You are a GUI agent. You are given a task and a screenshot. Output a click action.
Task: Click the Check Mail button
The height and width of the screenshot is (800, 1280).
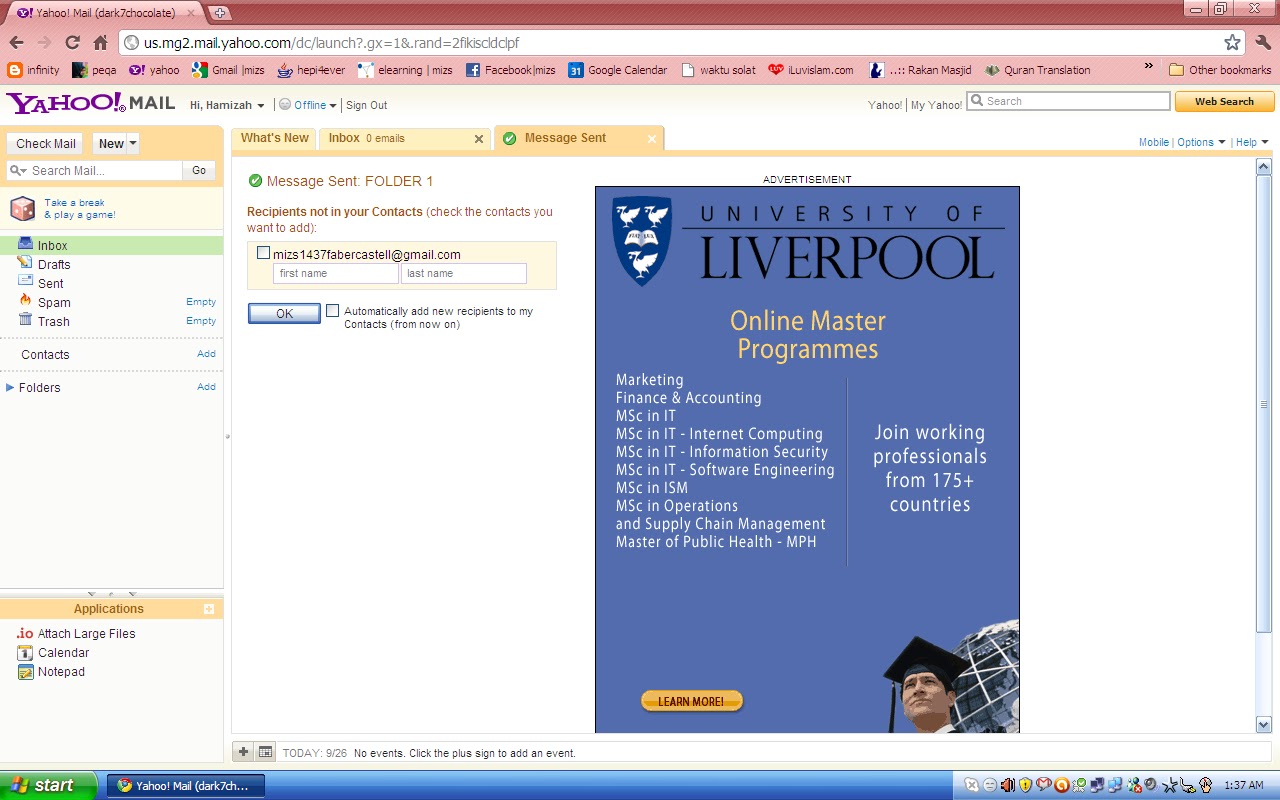click(x=46, y=144)
